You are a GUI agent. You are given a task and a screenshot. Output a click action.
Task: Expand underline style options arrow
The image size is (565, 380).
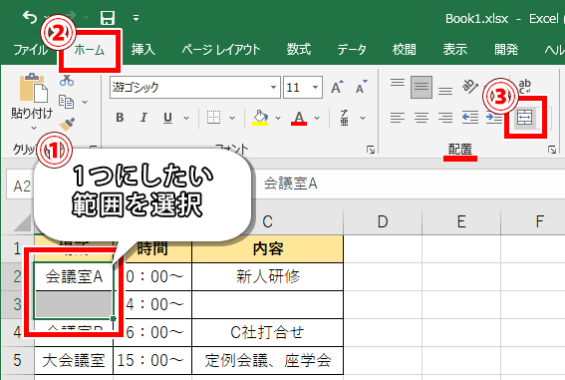(x=186, y=118)
